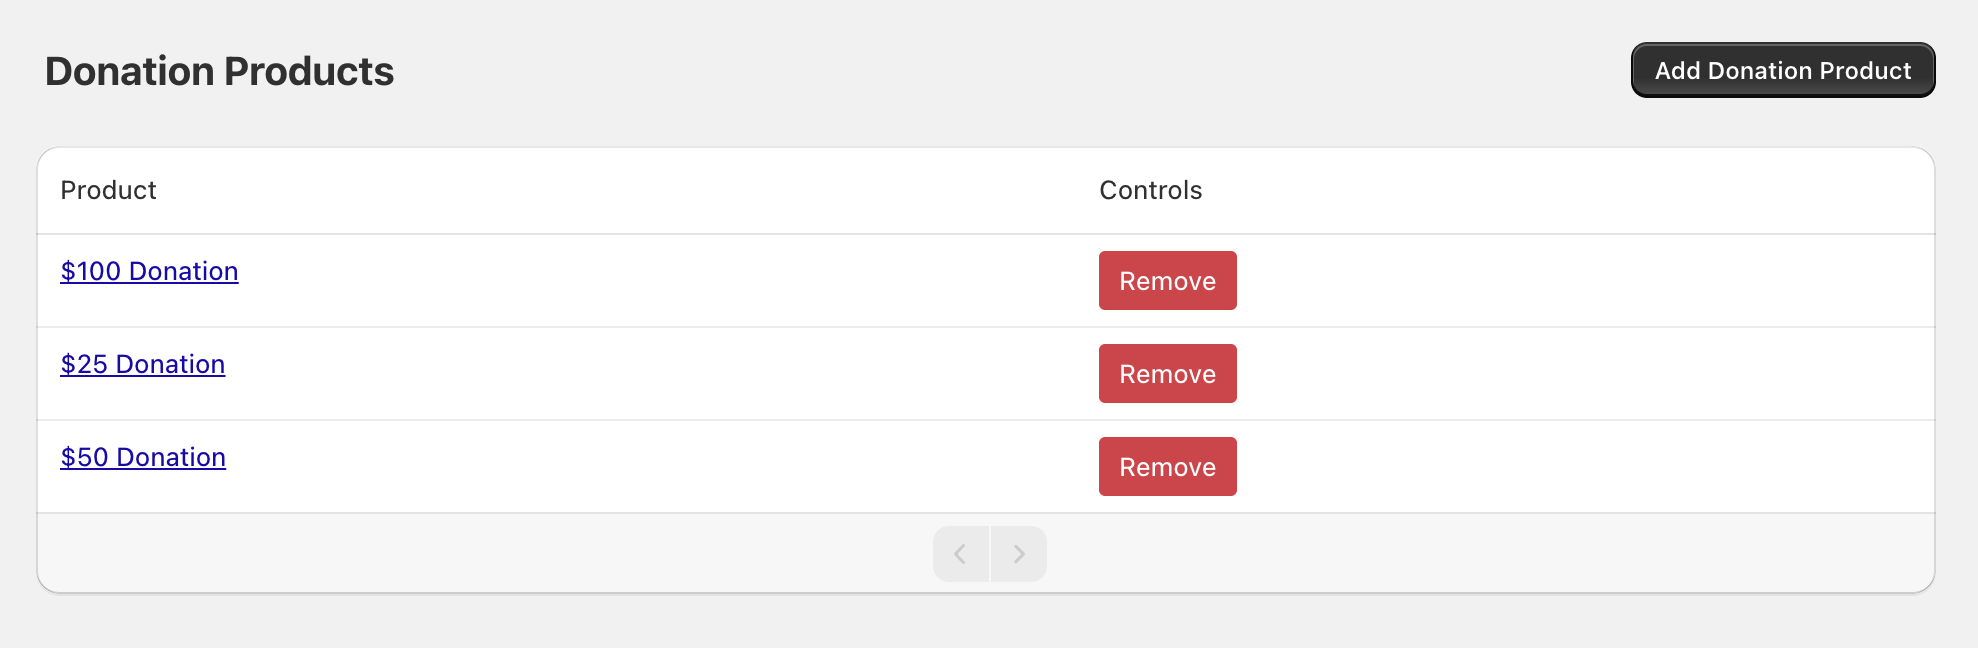Click the Donation Products page heading
This screenshot has height=648, width=1978.
pos(219,71)
